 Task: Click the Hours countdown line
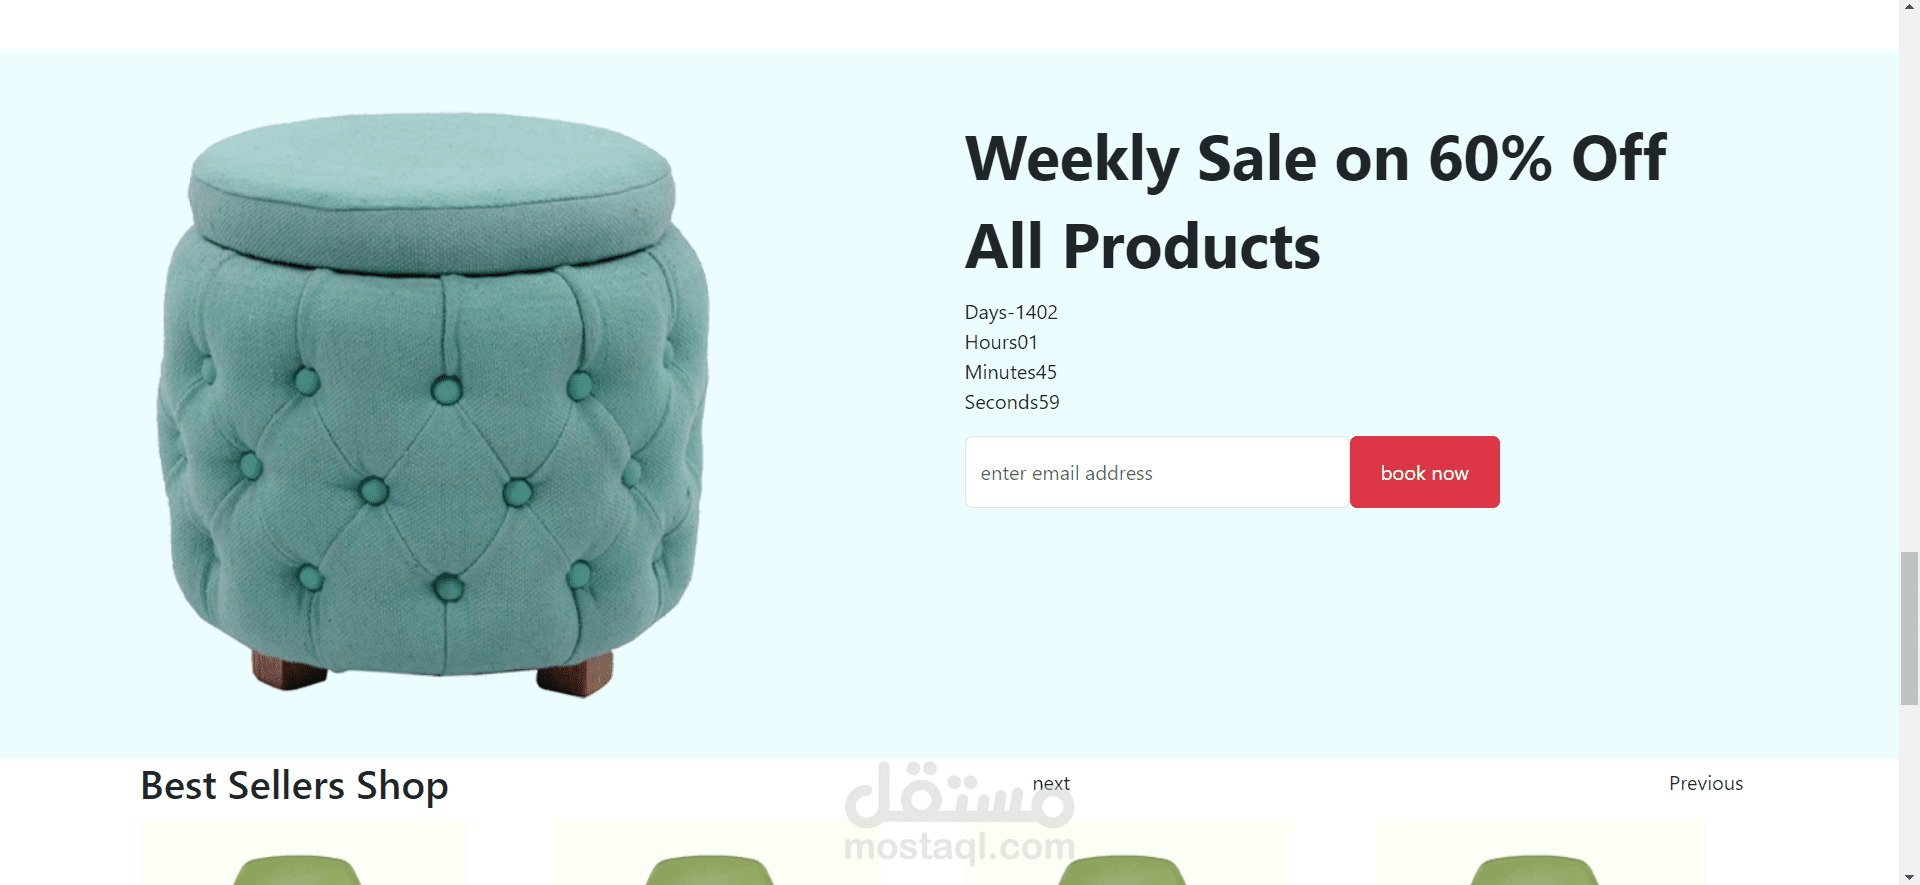[1001, 342]
